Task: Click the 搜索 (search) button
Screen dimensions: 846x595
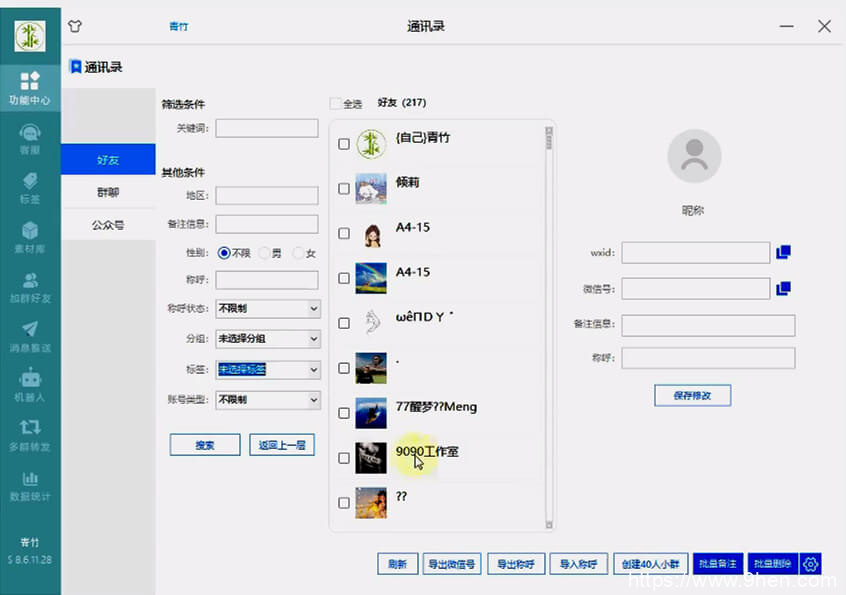Action: (205, 444)
